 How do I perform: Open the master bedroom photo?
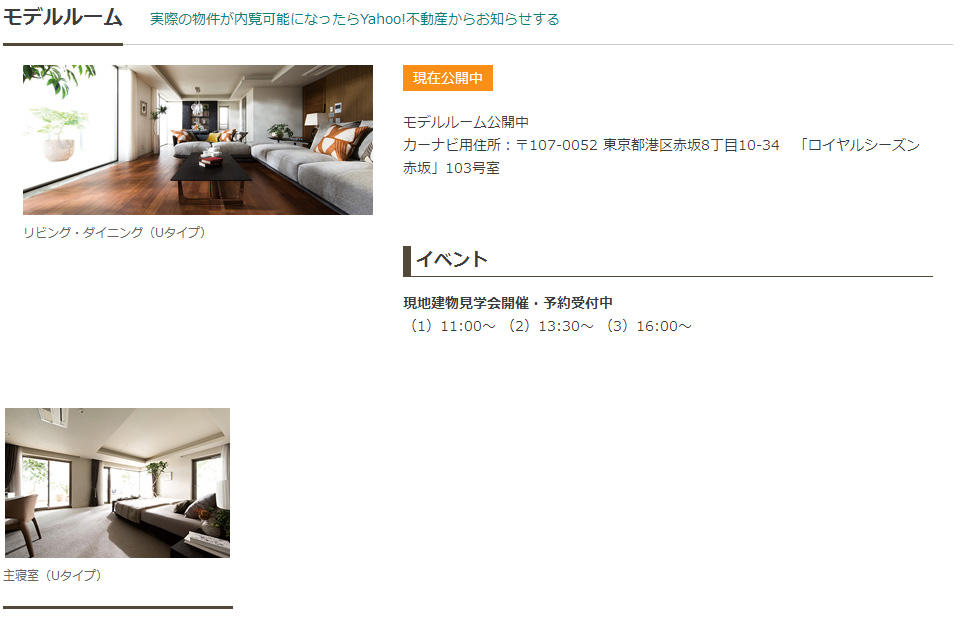pos(117,483)
